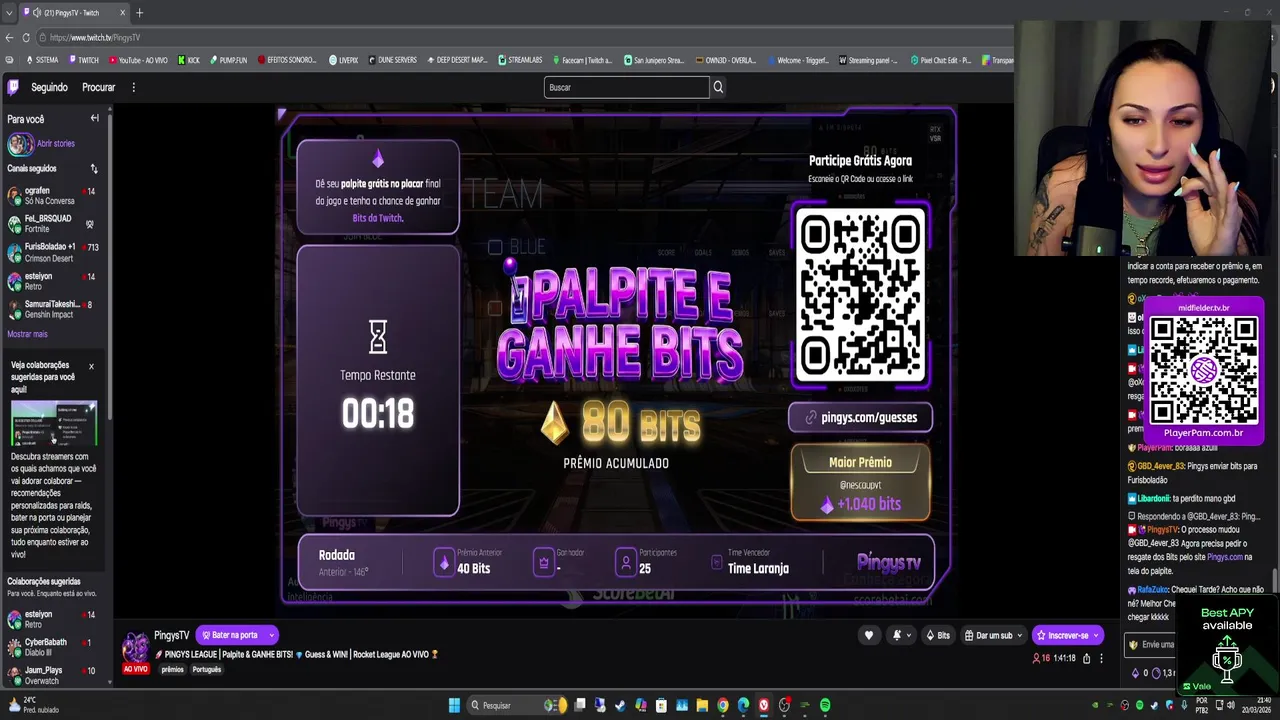This screenshot has height=720, width=1280.
Task: Select the PingysTV - Twitch browser tab
Action: pos(74,13)
